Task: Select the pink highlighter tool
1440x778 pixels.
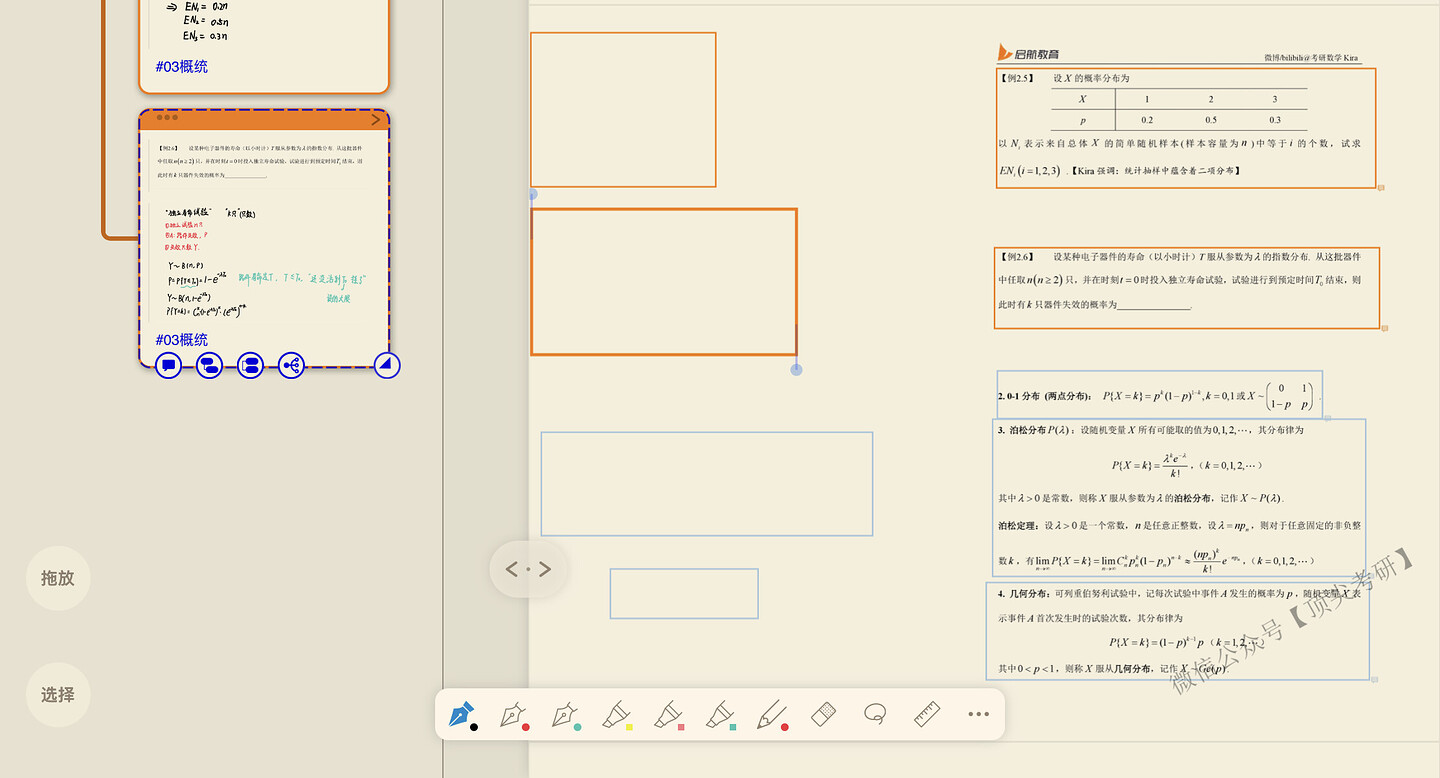Action: click(x=669, y=715)
